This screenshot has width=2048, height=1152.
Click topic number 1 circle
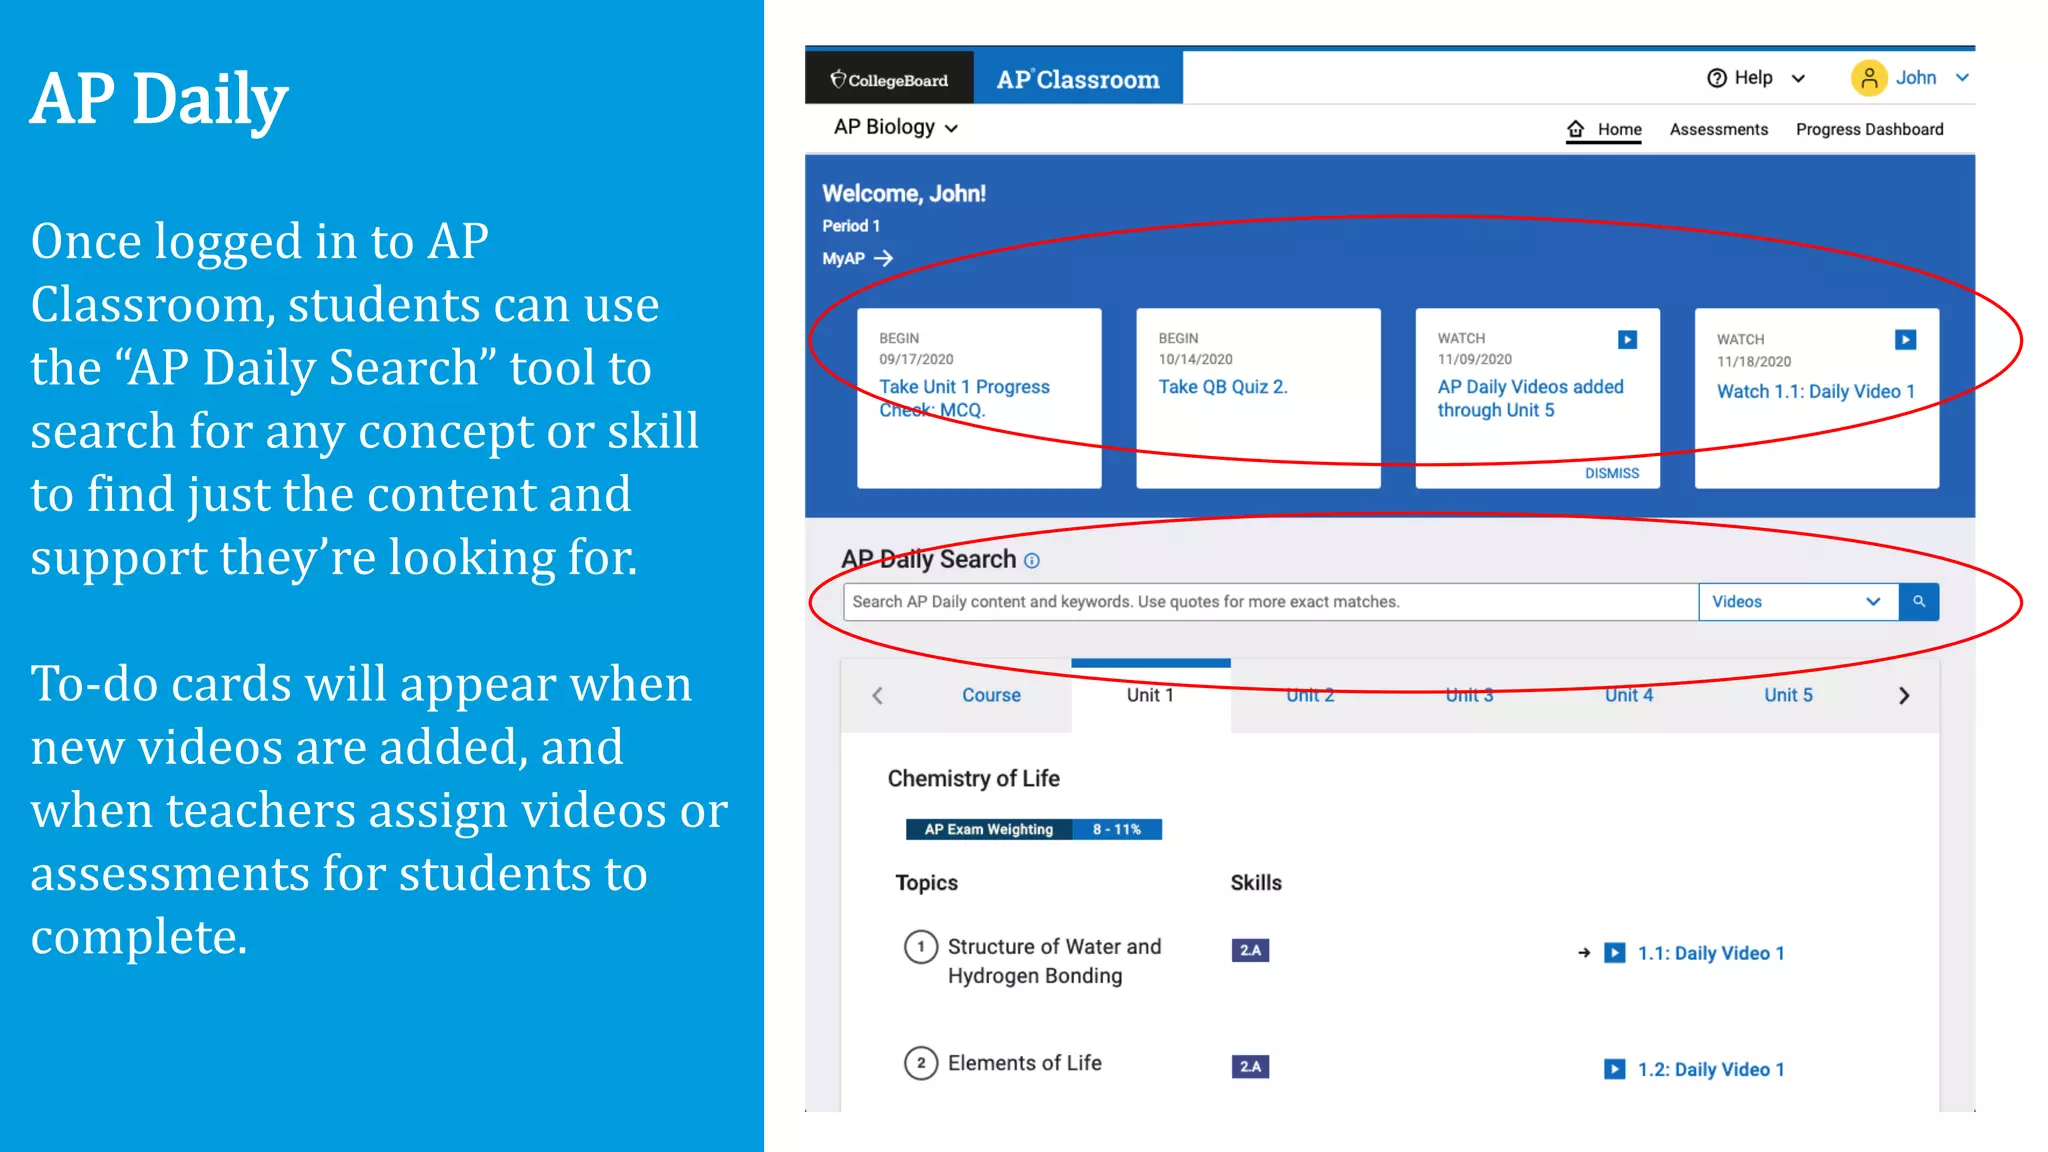(920, 946)
